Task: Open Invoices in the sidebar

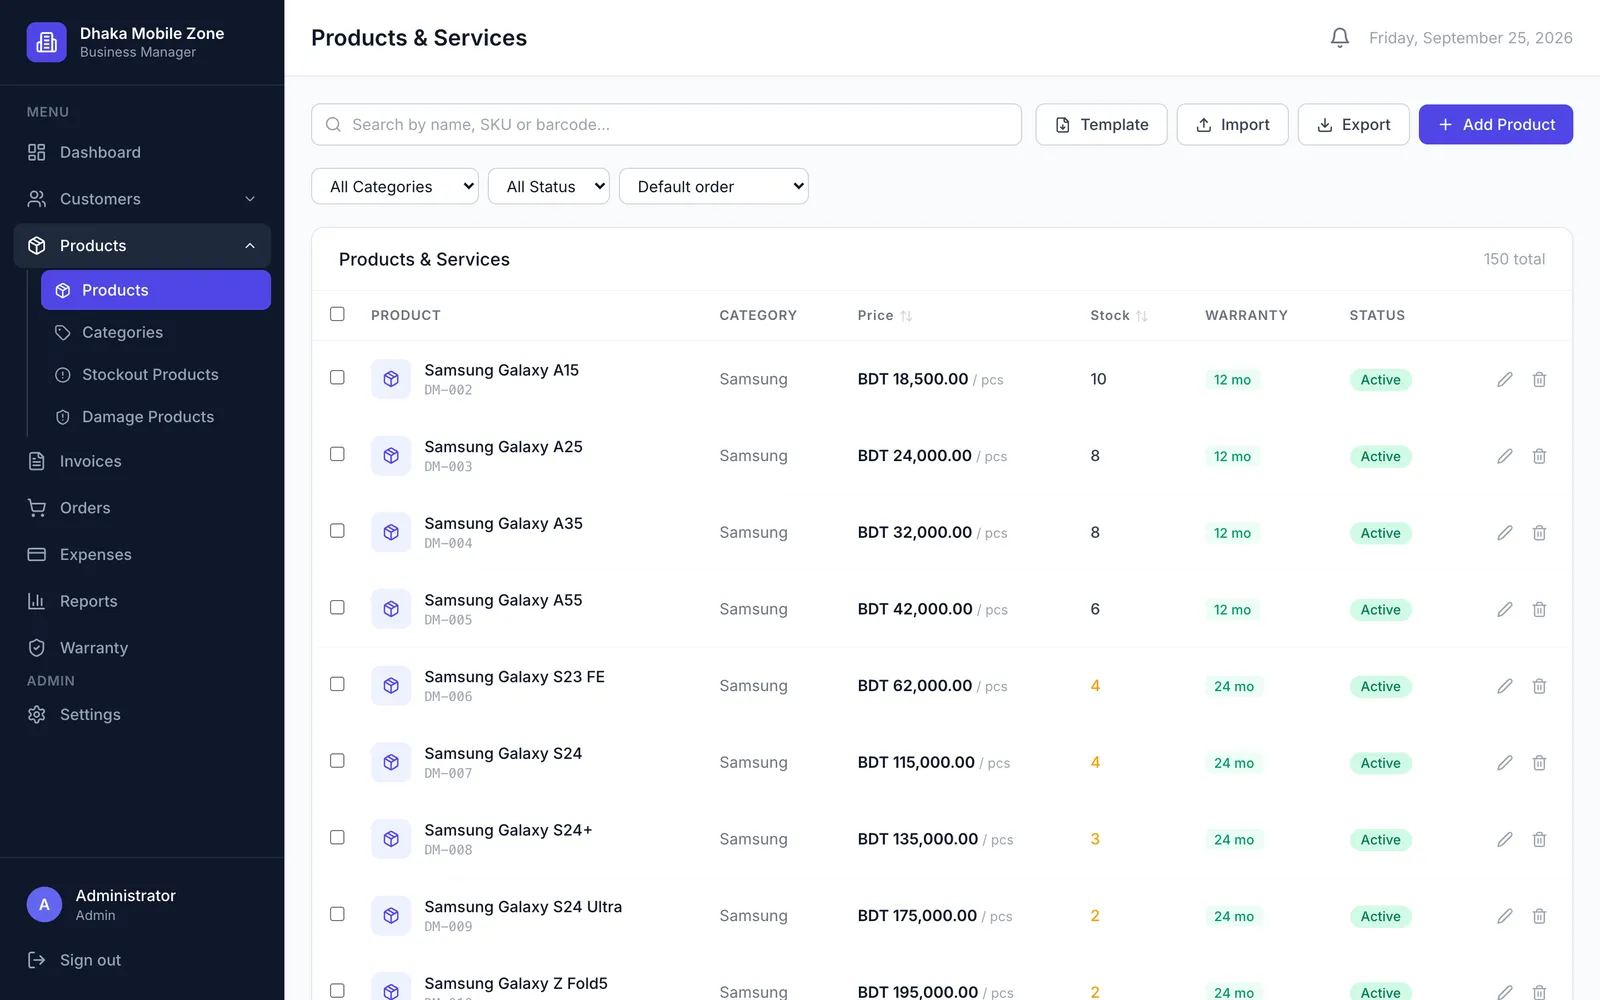Action: 142,461
